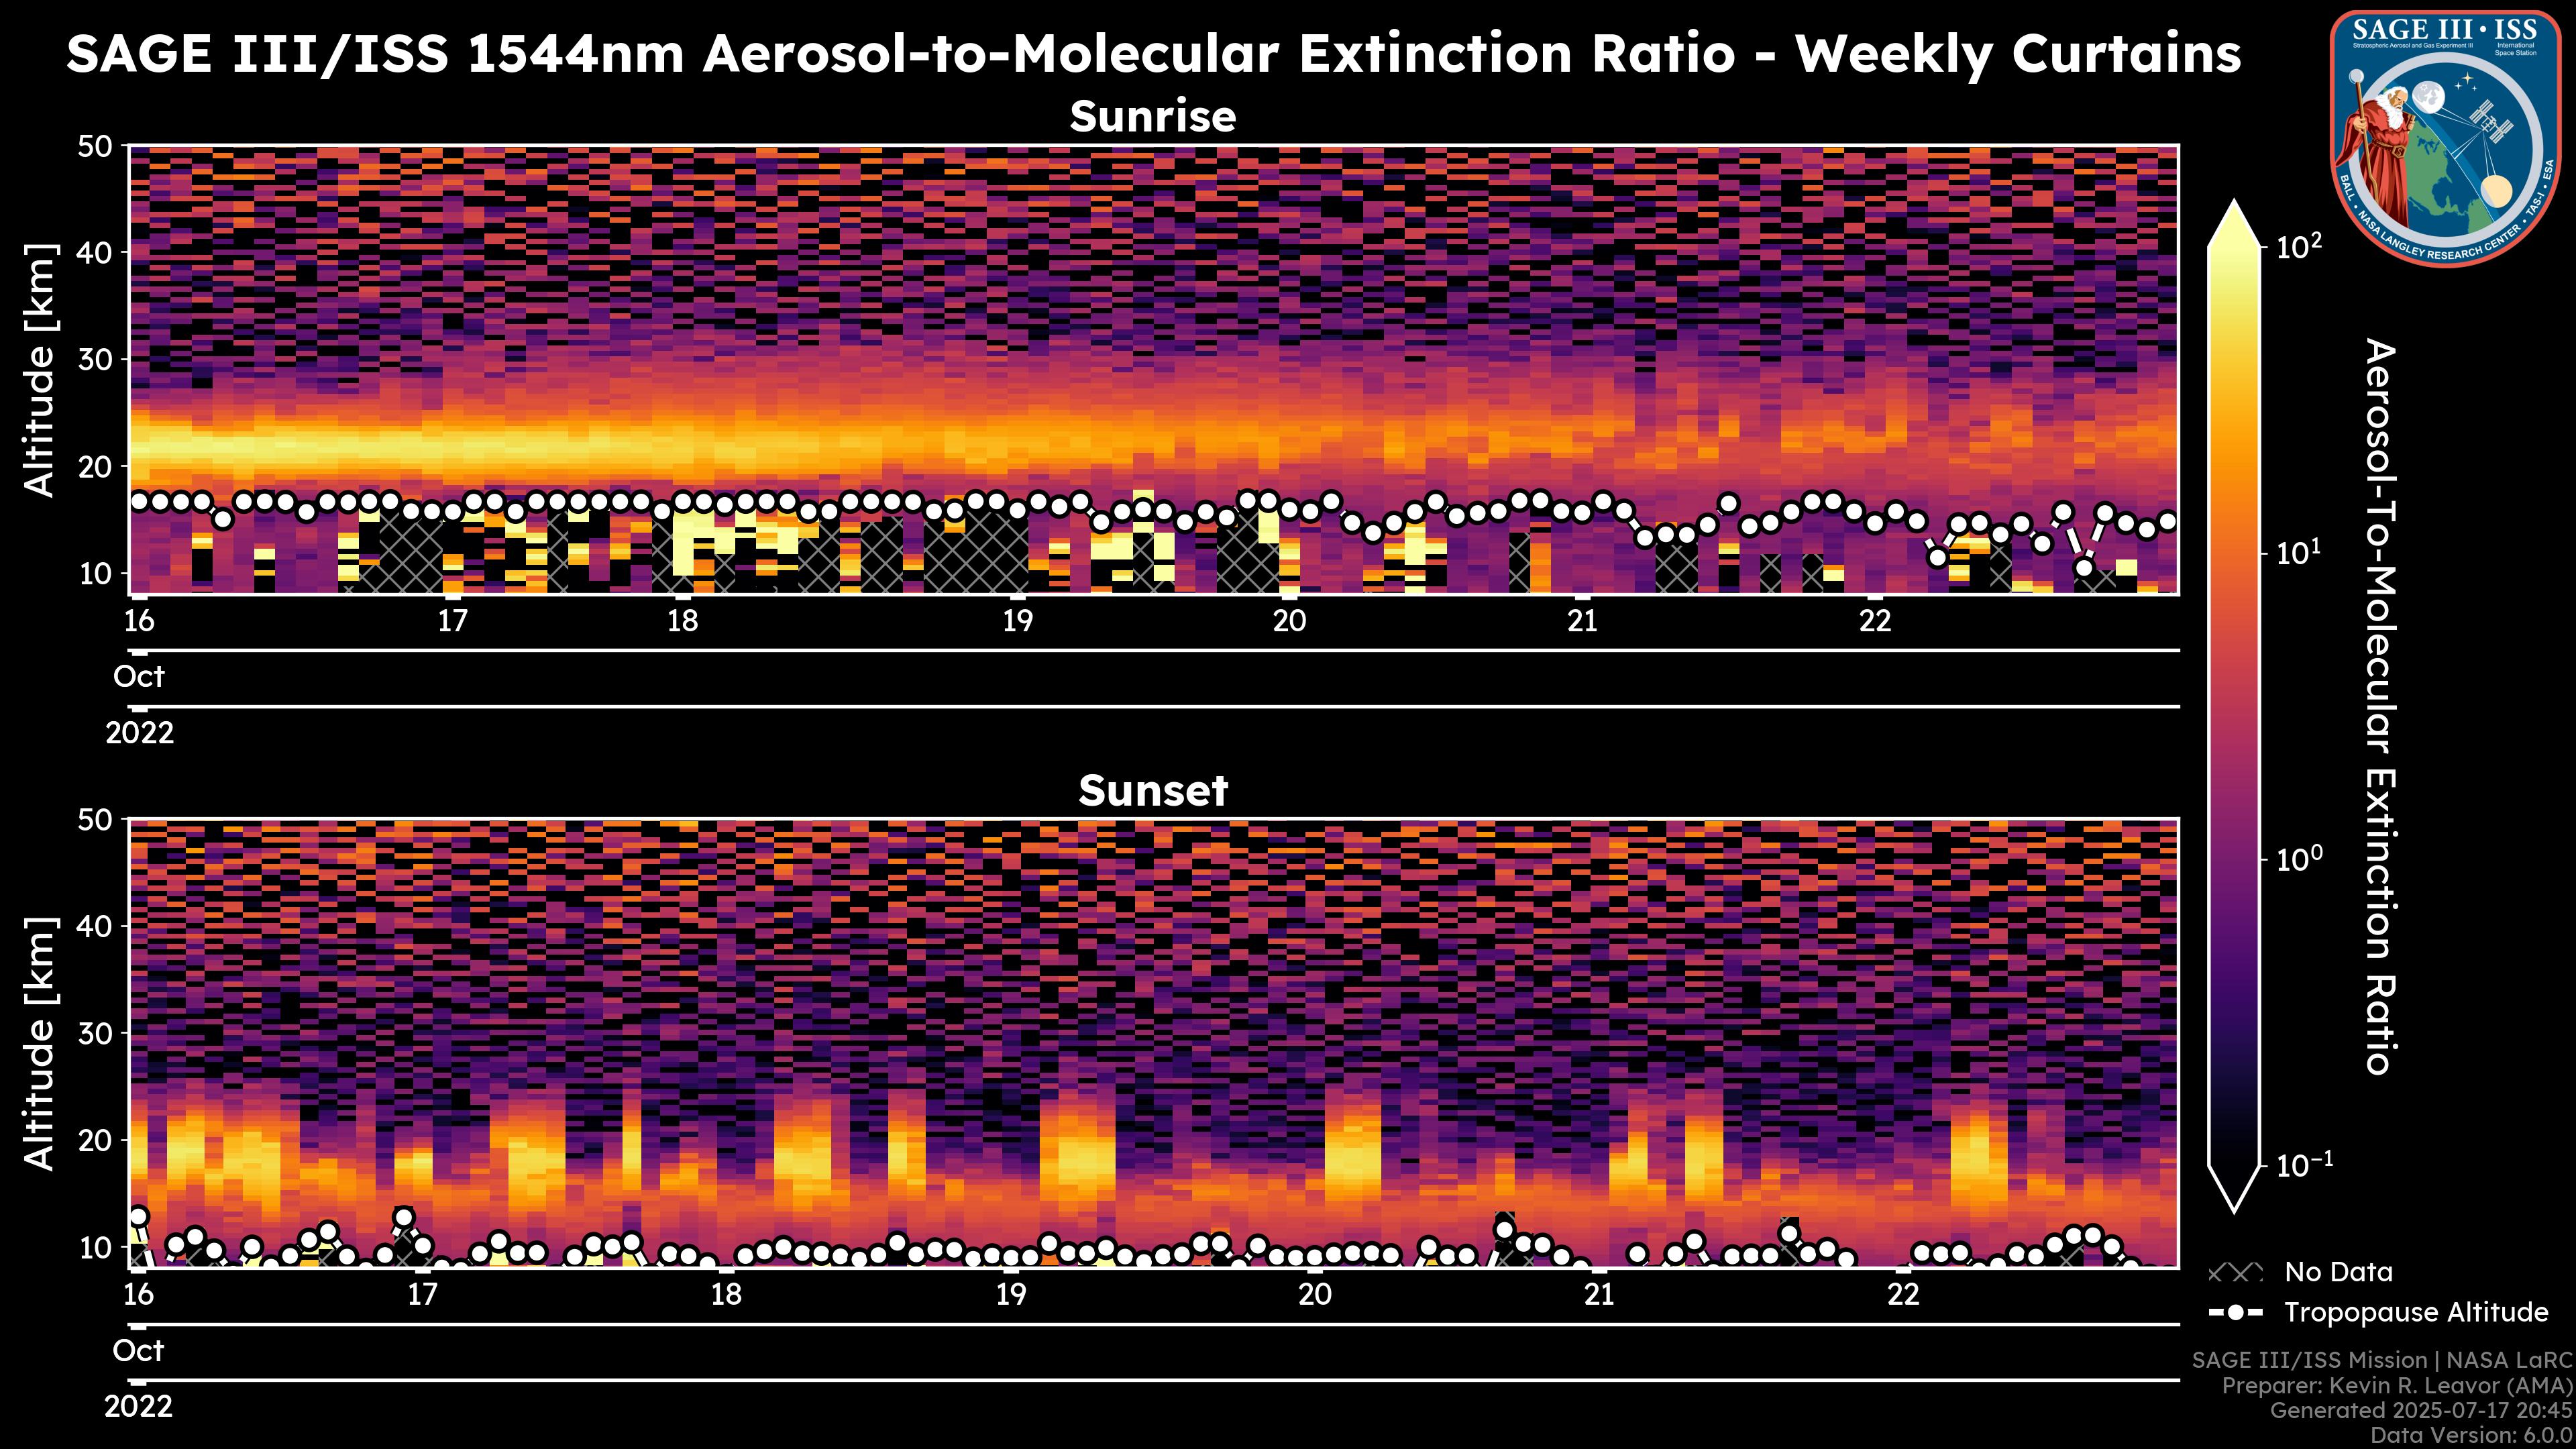Click the middle of the colorbar gradient
Screen dimensions: 2576x1449
2234,705
